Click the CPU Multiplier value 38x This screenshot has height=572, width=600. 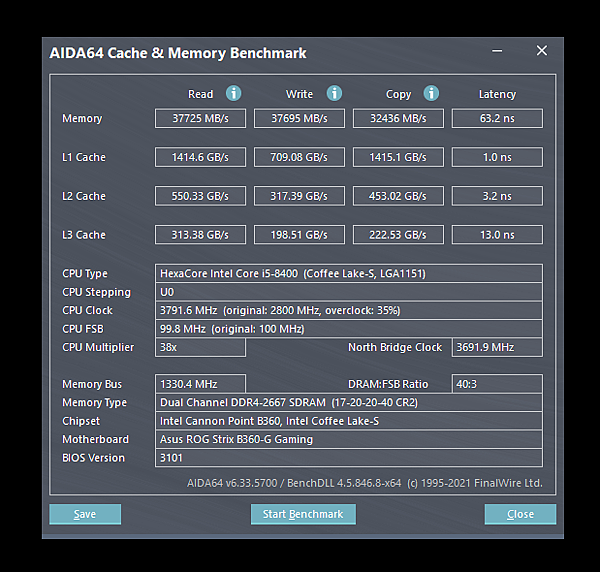click(200, 347)
